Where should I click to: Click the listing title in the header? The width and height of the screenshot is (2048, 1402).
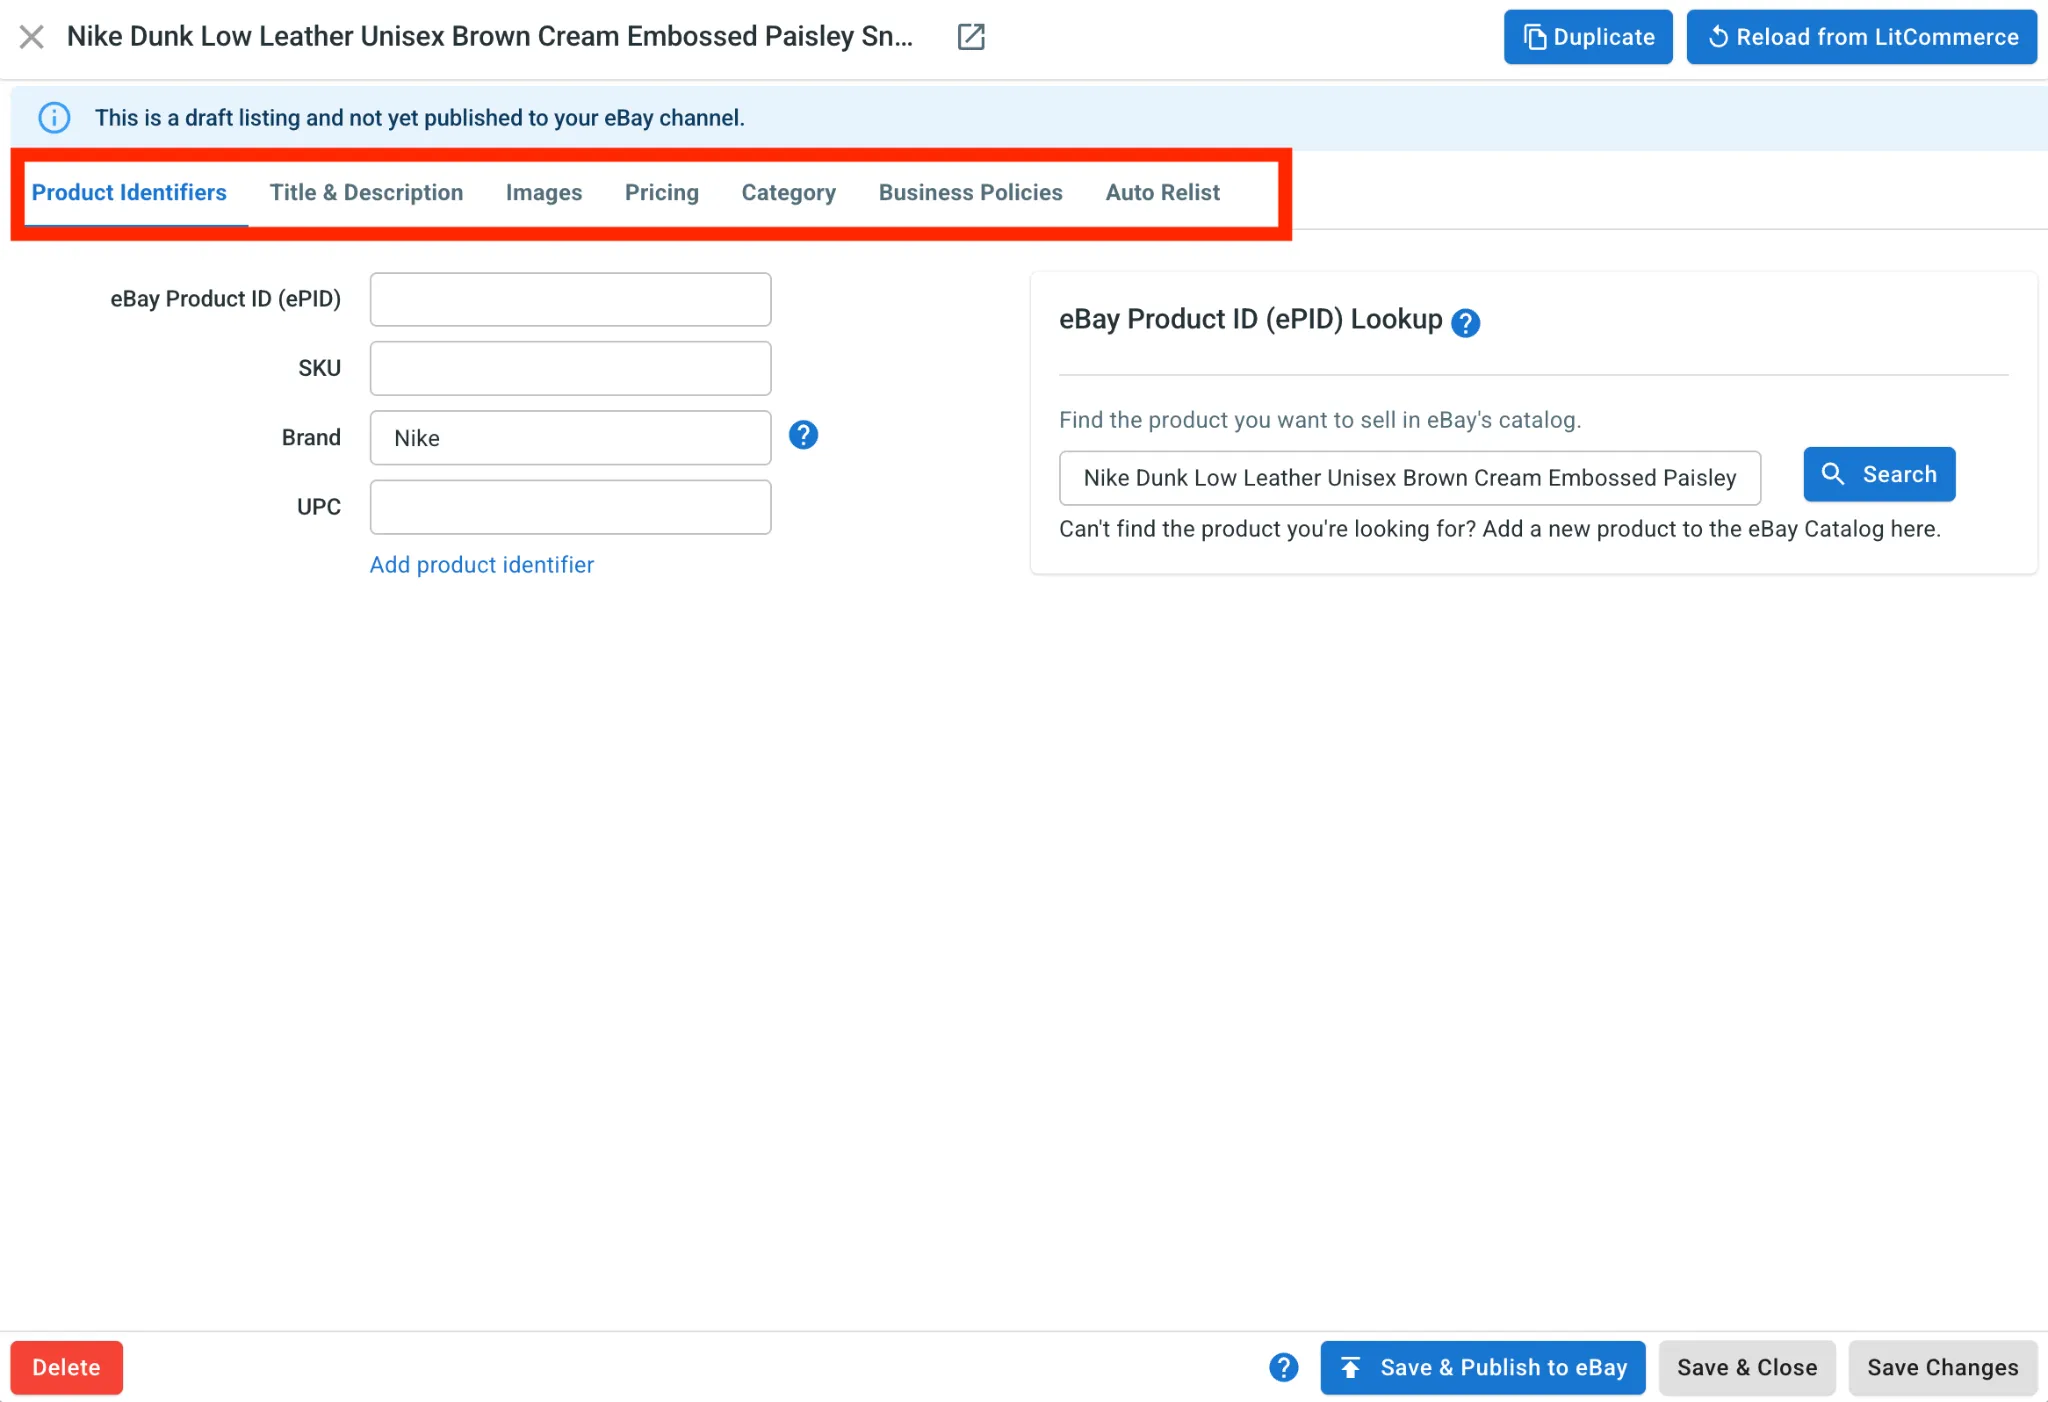490,37
